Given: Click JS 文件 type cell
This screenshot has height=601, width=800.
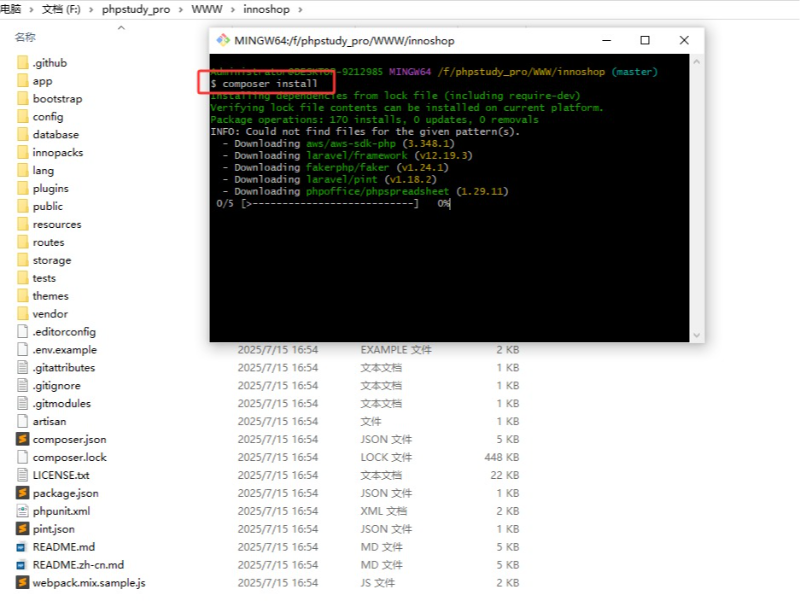Looking at the screenshot, I should click(x=378, y=583).
